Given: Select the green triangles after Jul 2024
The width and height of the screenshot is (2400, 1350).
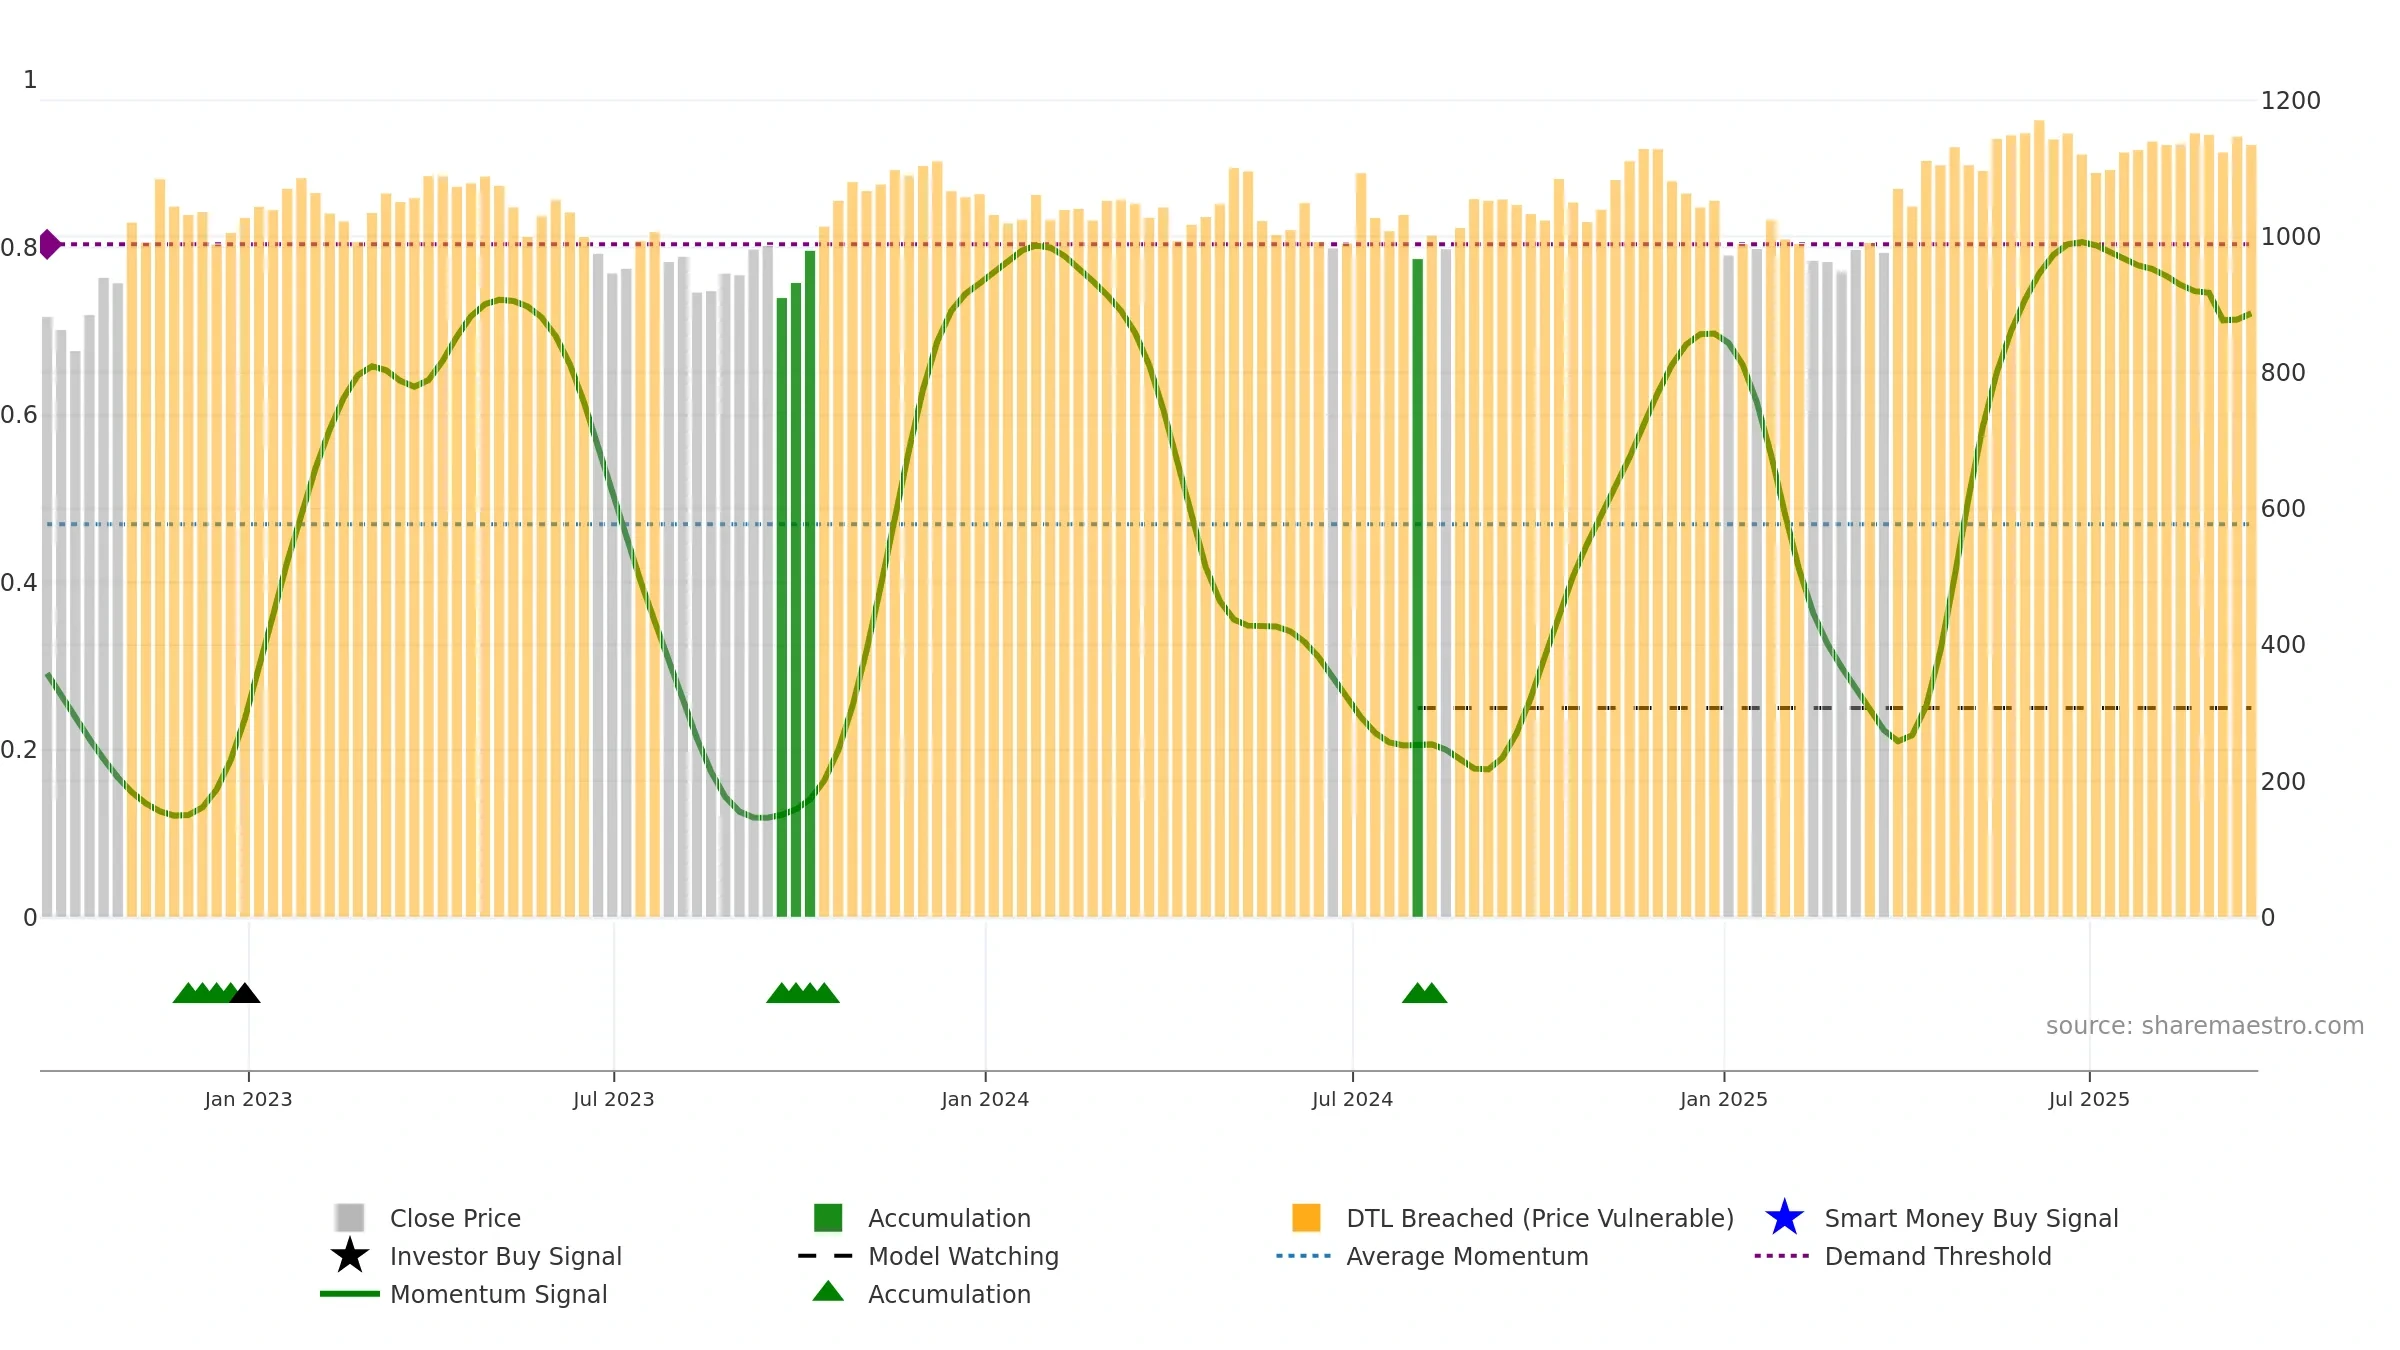Looking at the screenshot, I should click(x=1424, y=993).
